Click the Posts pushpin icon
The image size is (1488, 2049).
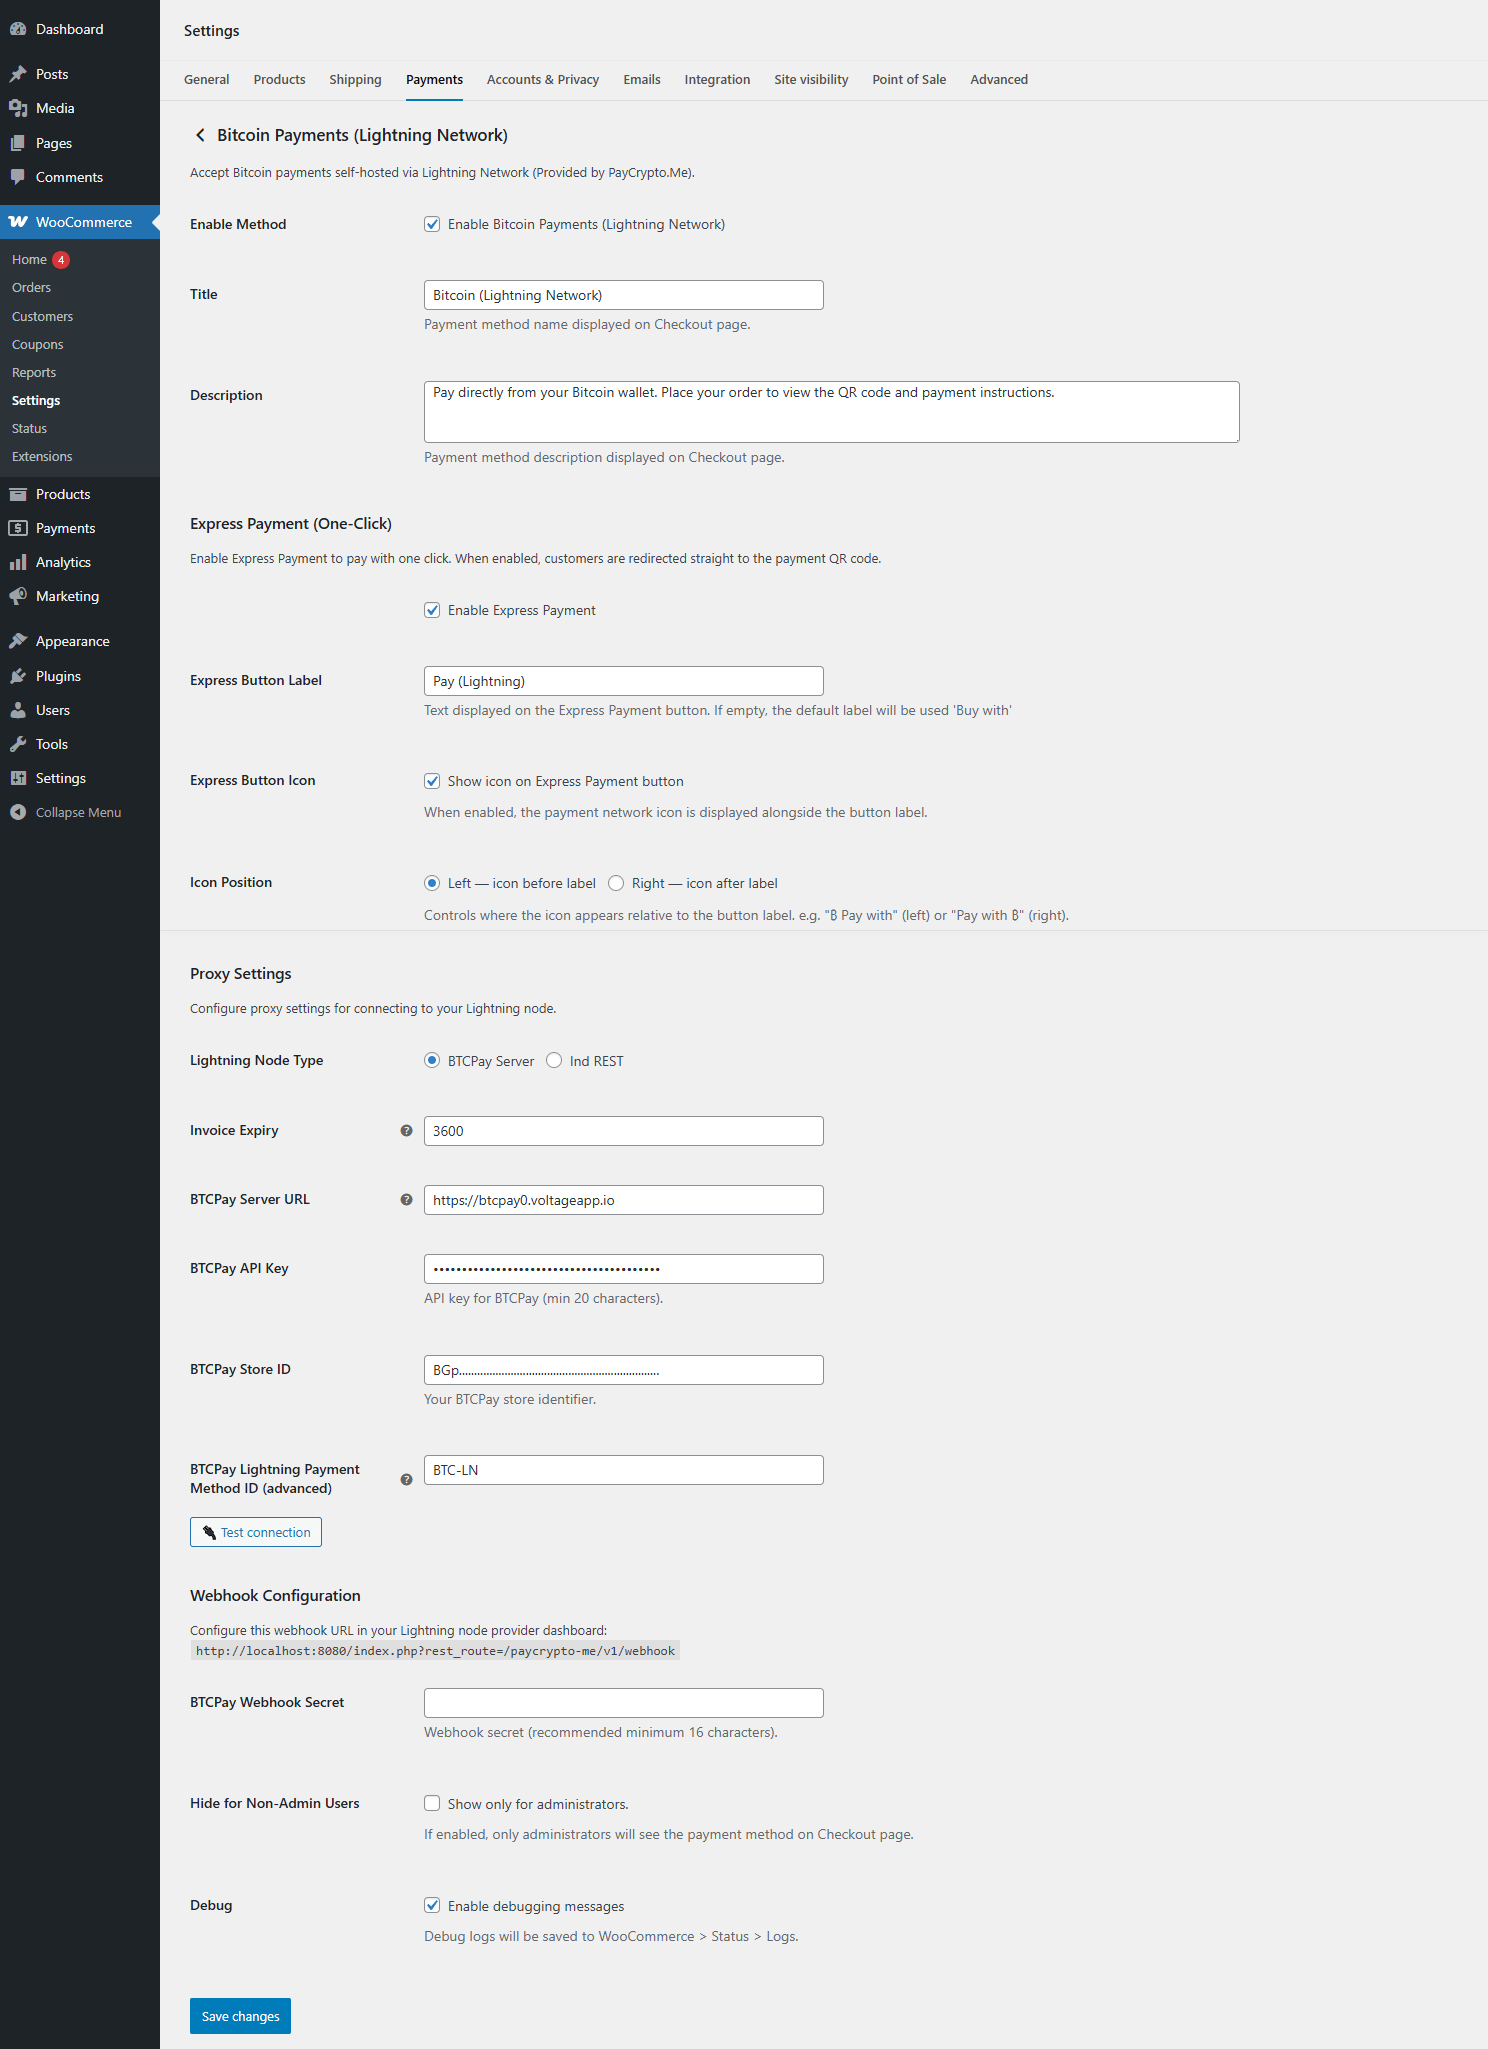(x=18, y=74)
